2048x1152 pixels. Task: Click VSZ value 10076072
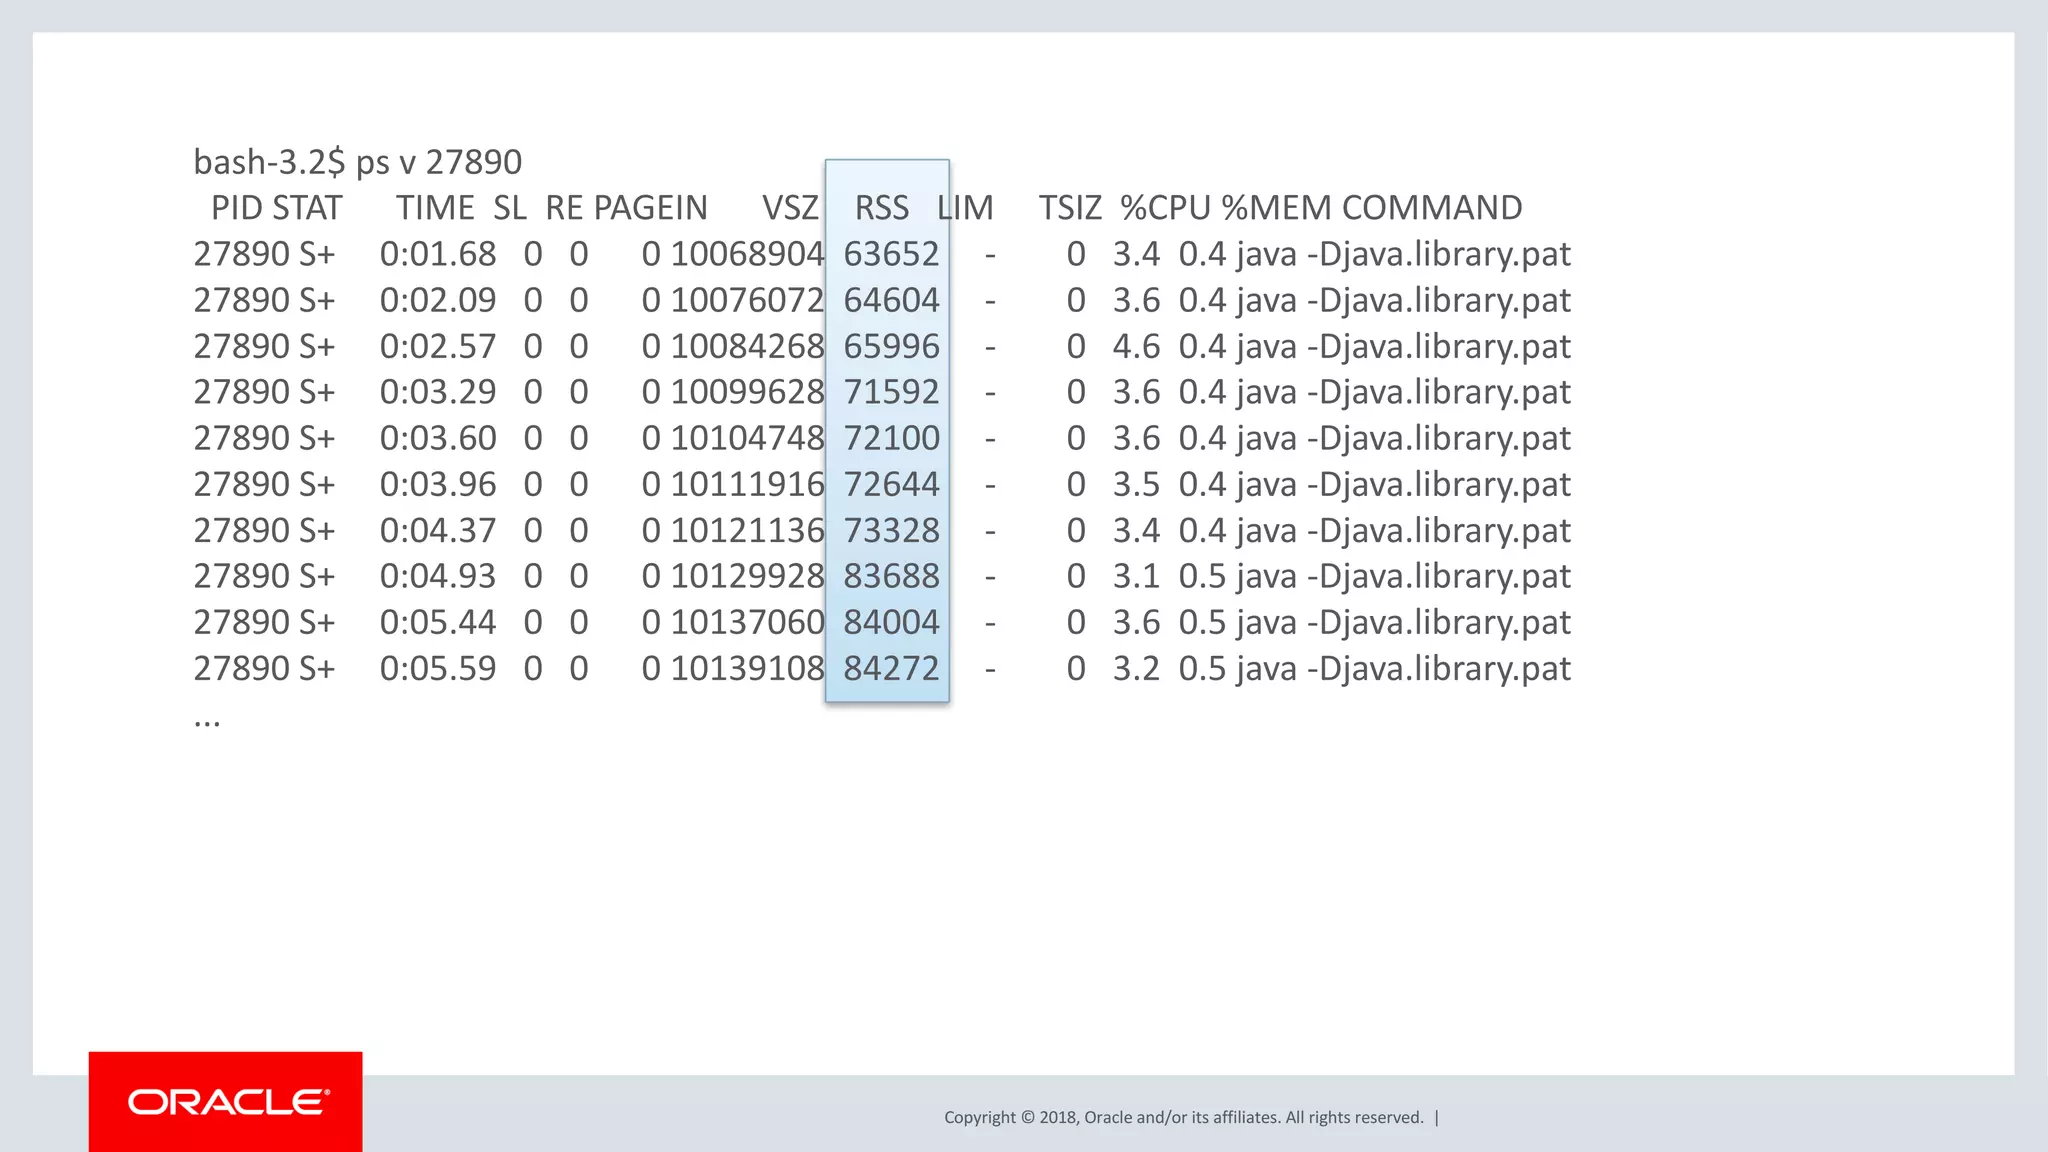tap(747, 300)
